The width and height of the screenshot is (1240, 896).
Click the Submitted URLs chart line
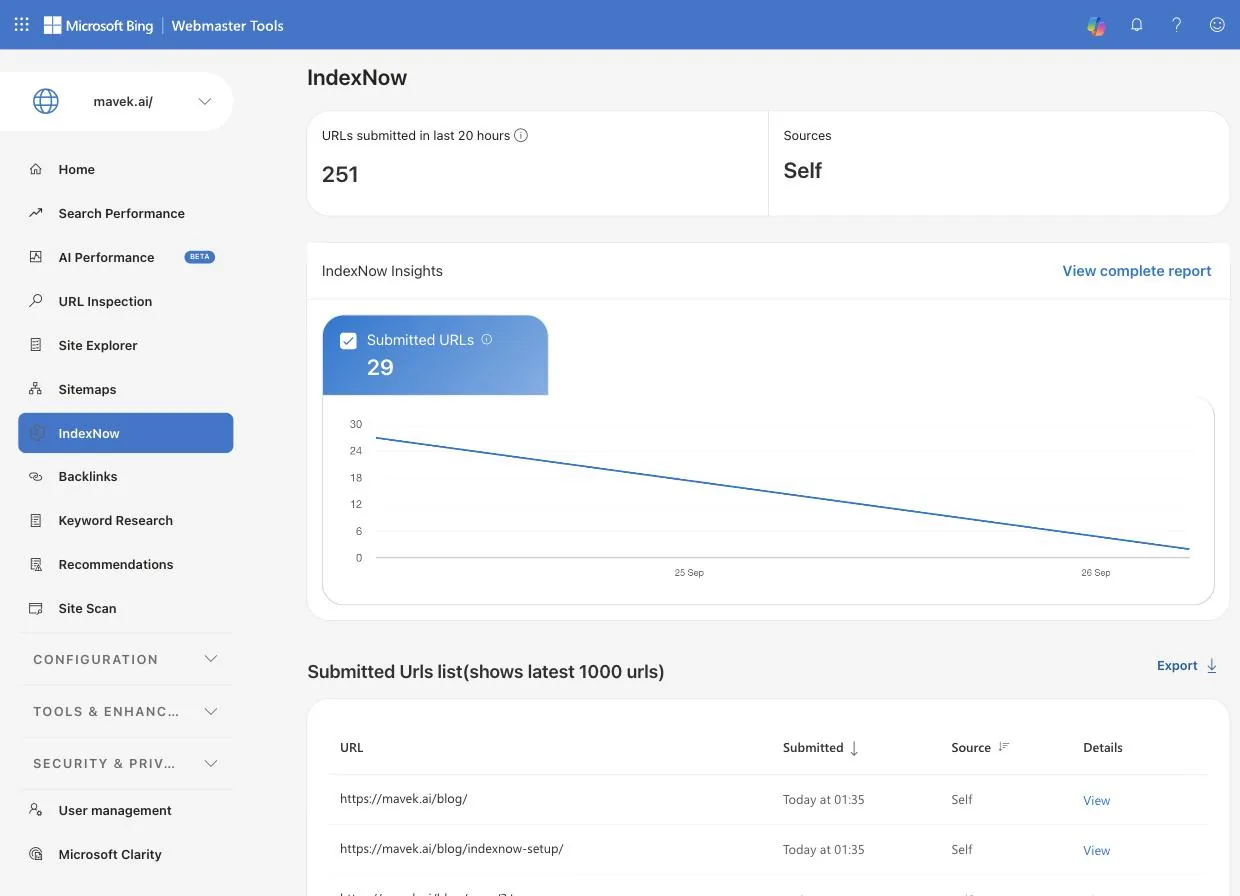click(783, 493)
